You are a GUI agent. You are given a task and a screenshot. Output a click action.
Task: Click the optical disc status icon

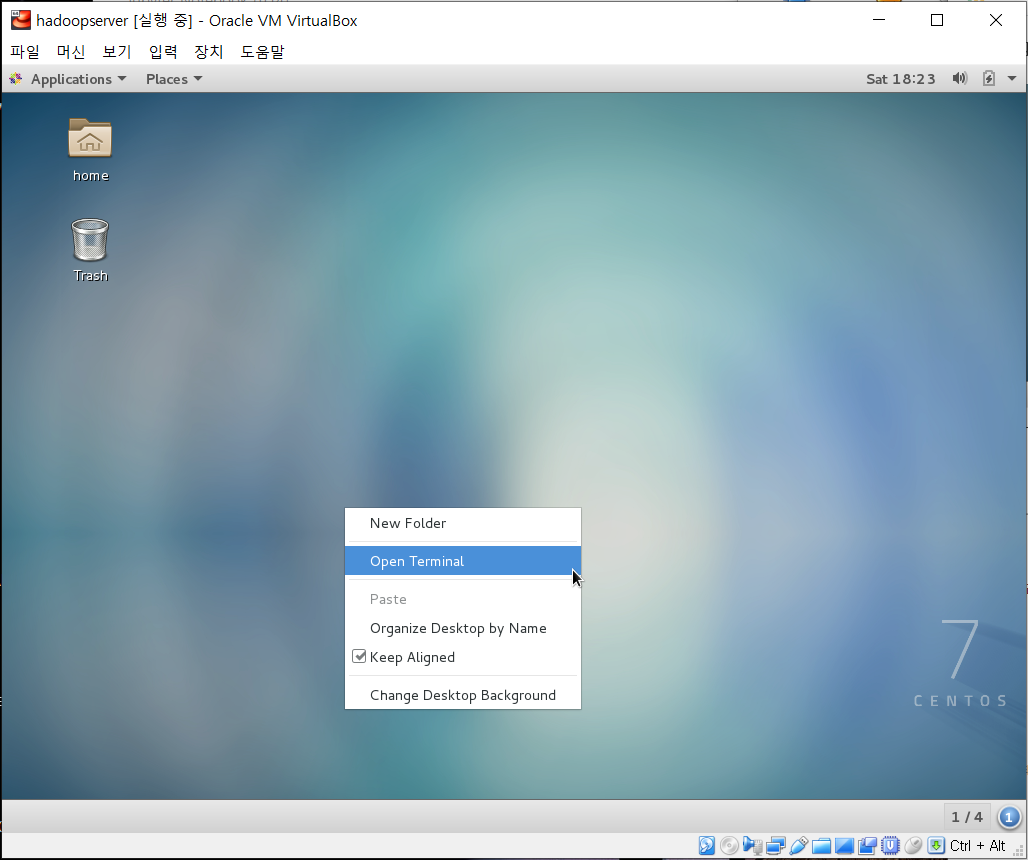pos(729,846)
